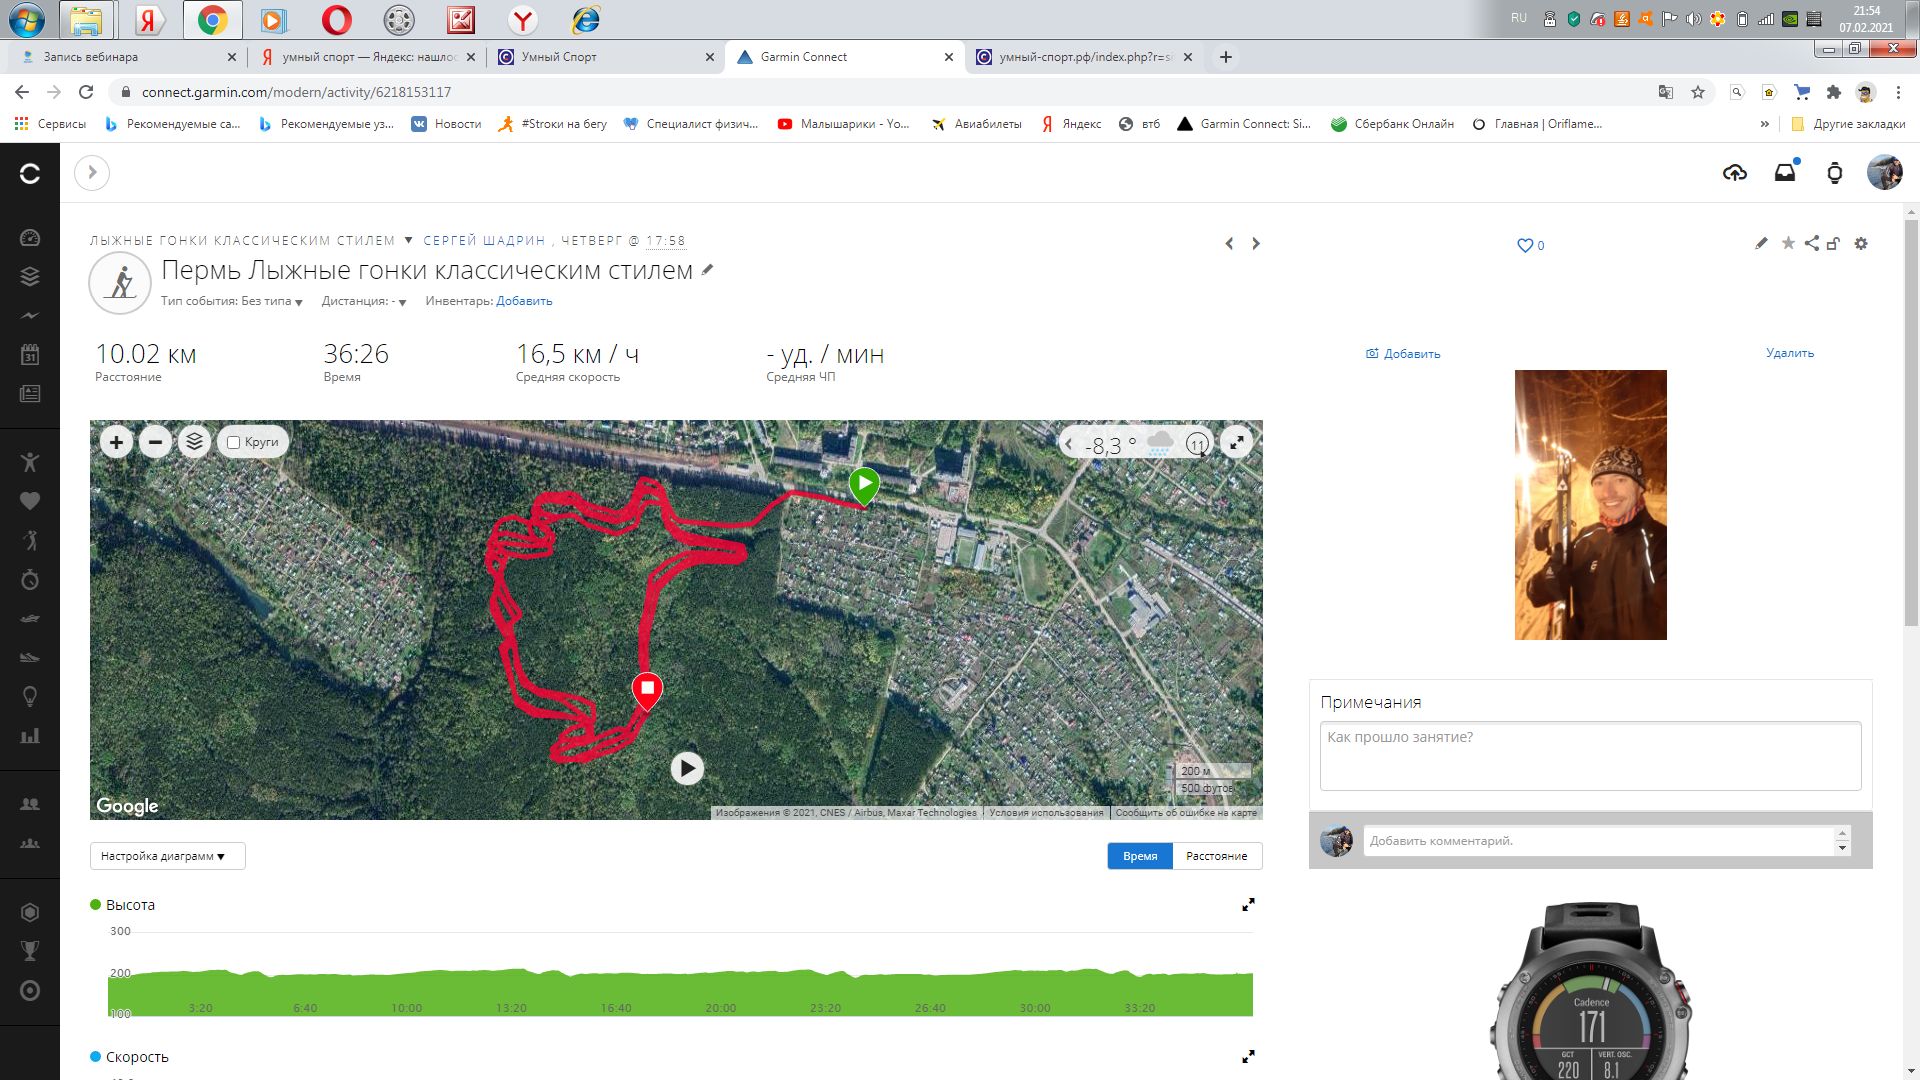Image resolution: width=1920 pixels, height=1080 pixels.
Task: Click the Добавить комментарий input field
Action: [x=1600, y=841]
